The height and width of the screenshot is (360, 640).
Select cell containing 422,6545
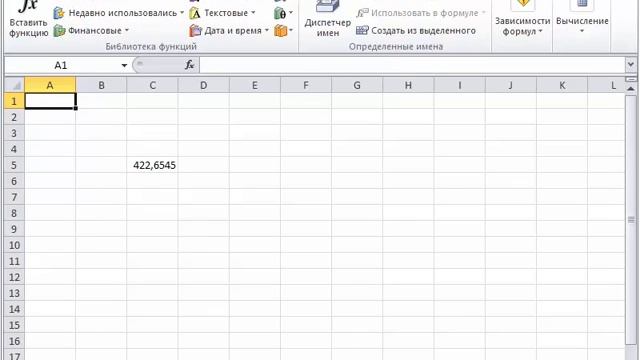(152, 165)
